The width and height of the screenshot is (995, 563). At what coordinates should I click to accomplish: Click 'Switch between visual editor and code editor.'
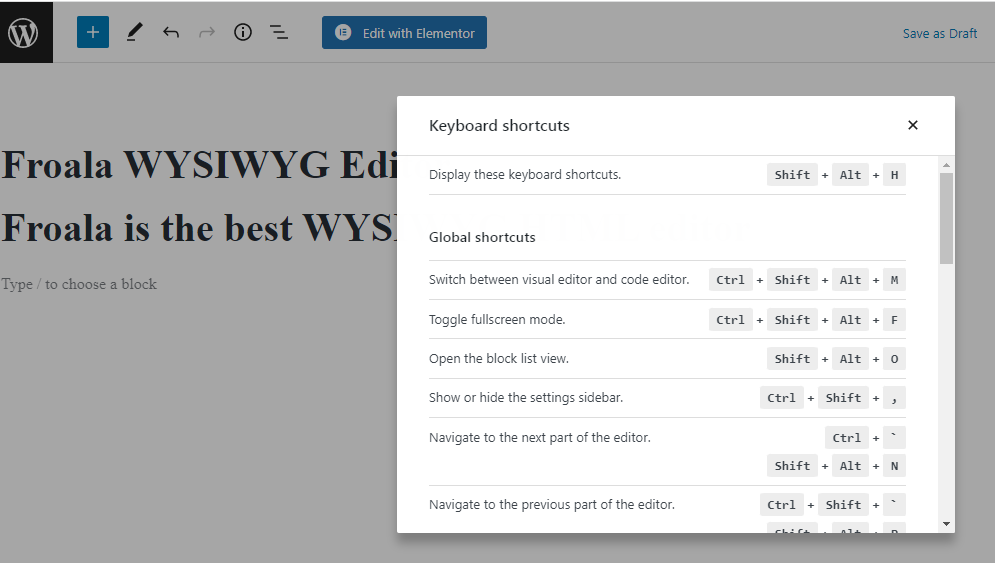(559, 280)
